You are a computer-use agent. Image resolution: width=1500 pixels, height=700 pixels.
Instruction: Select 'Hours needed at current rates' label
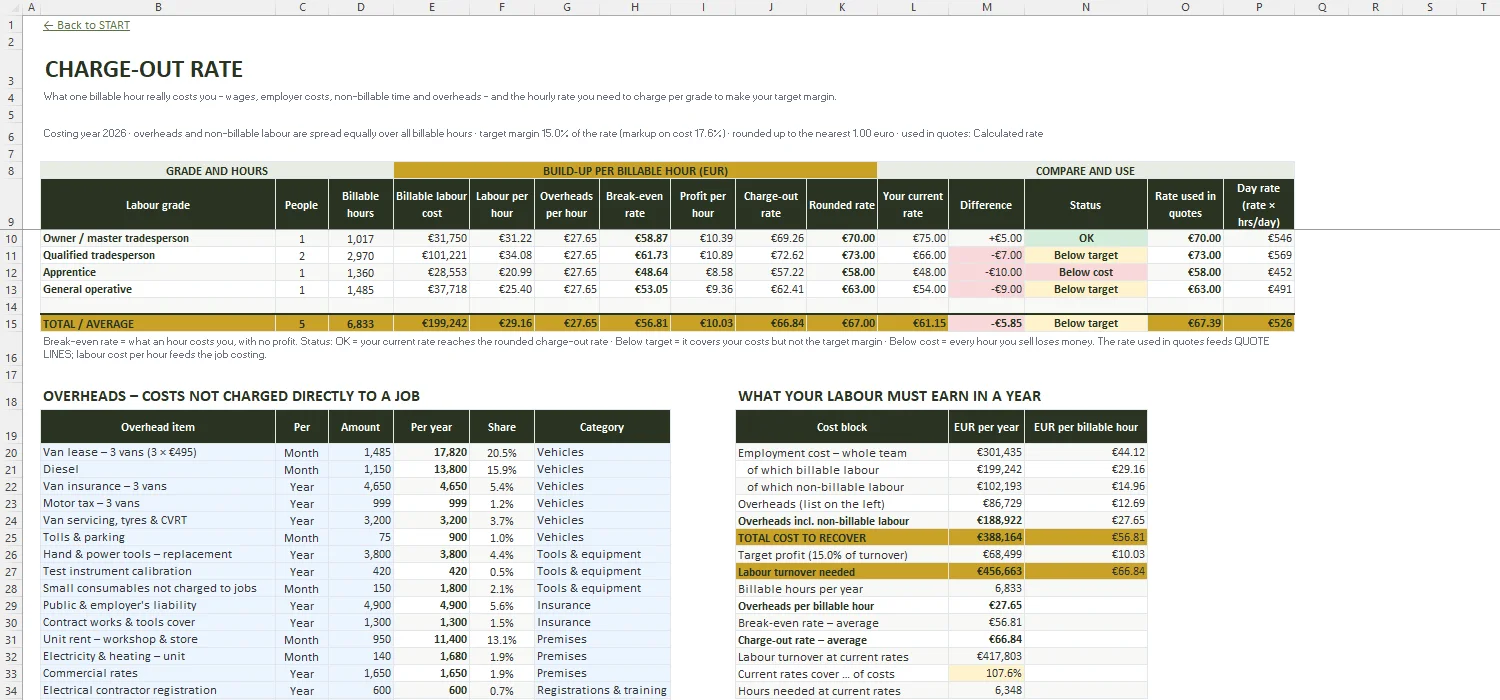click(x=842, y=690)
